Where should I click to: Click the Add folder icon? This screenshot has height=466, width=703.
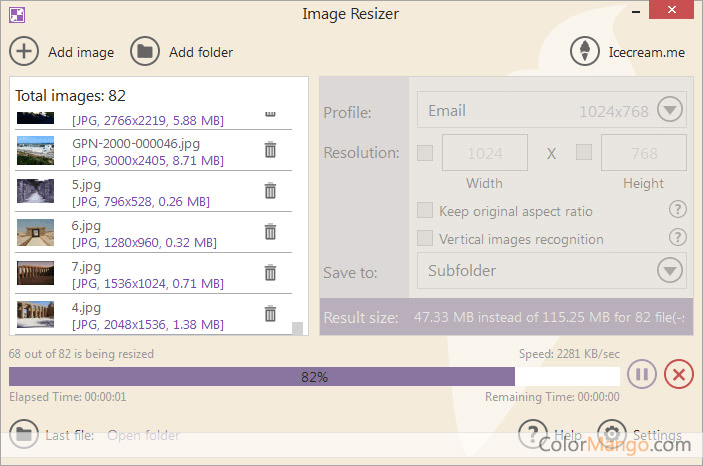[x=145, y=52]
